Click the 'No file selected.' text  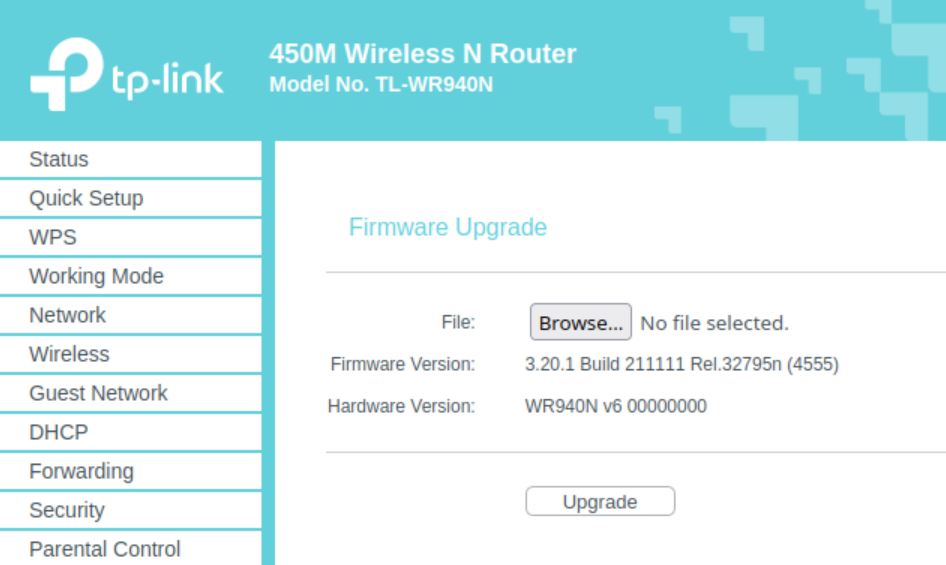tap(714, 323)
